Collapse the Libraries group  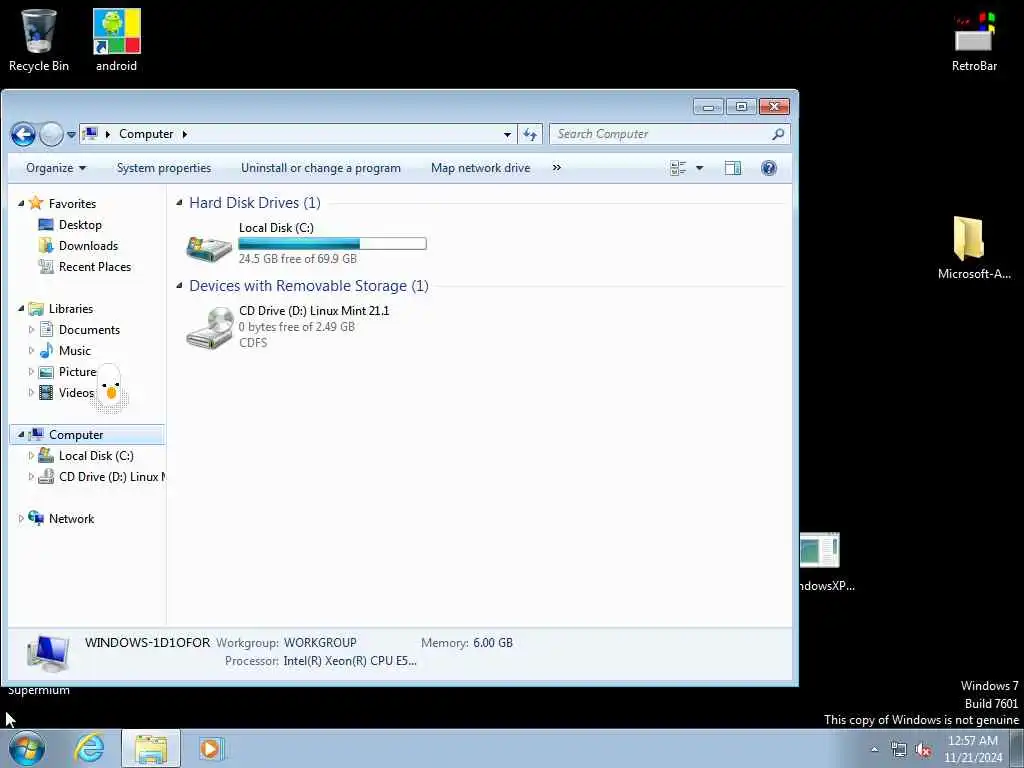click(21, 308)
